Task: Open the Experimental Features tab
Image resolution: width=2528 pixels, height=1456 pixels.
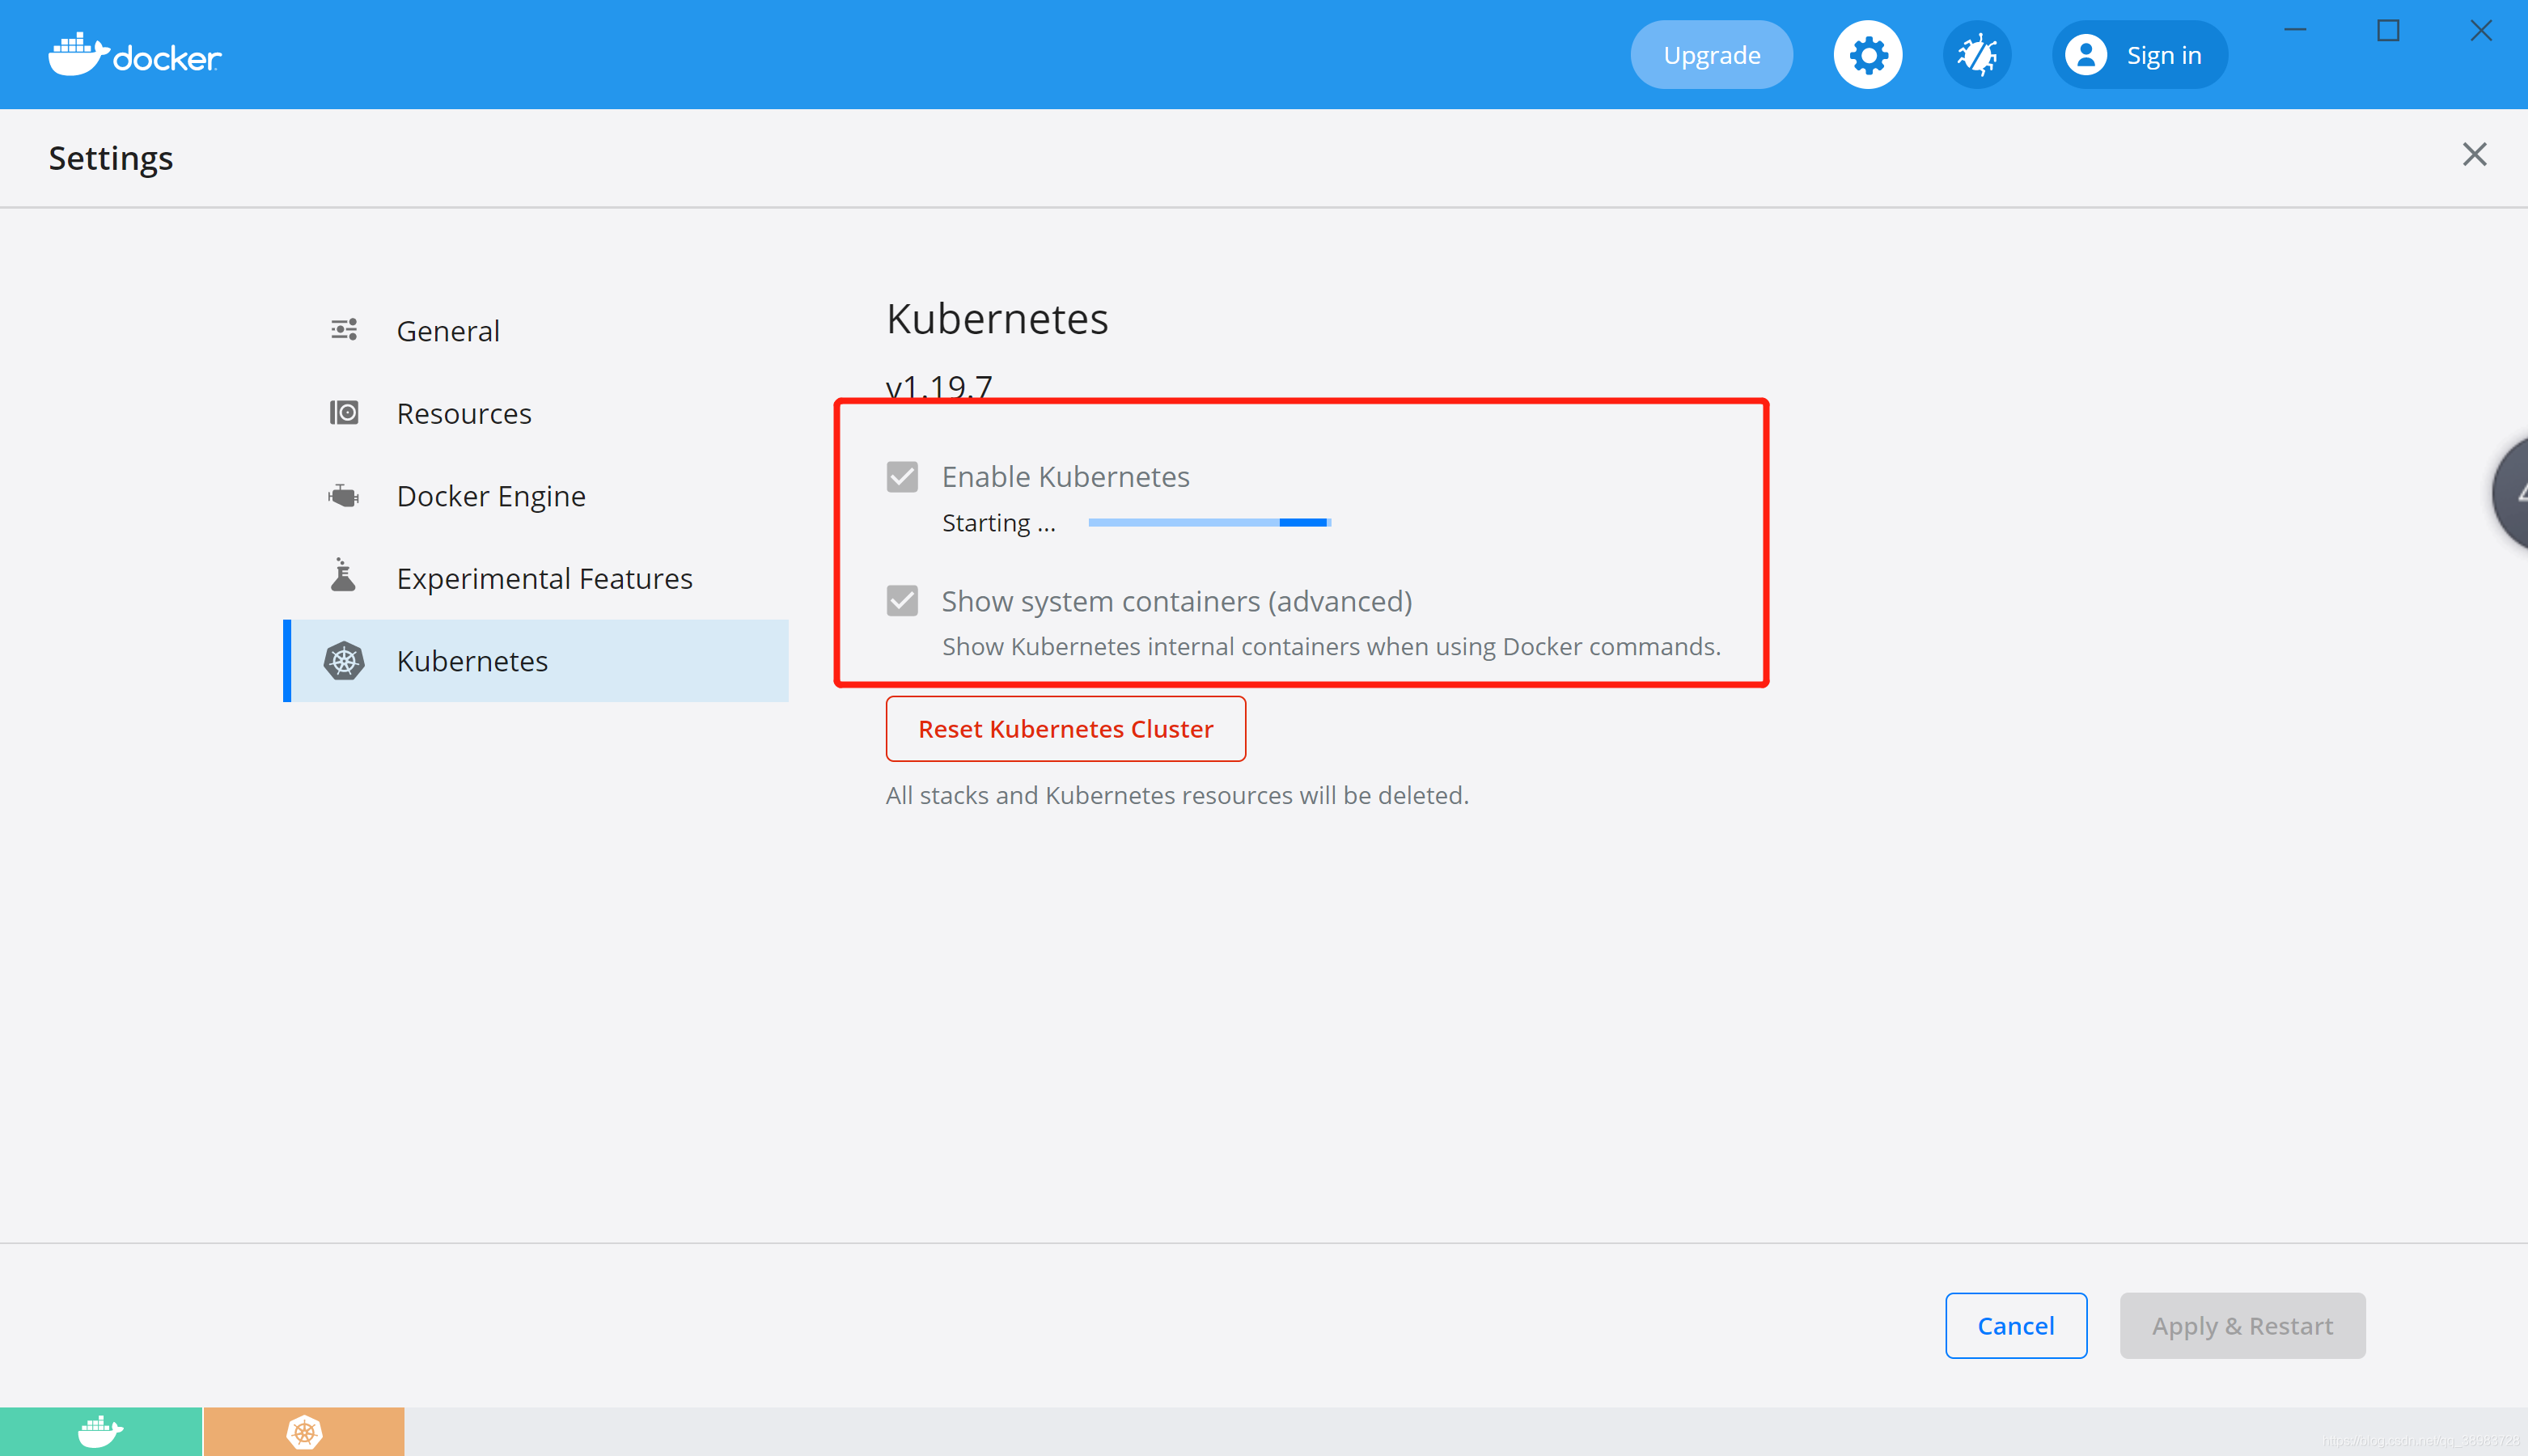Action: (x=536, y=578)
